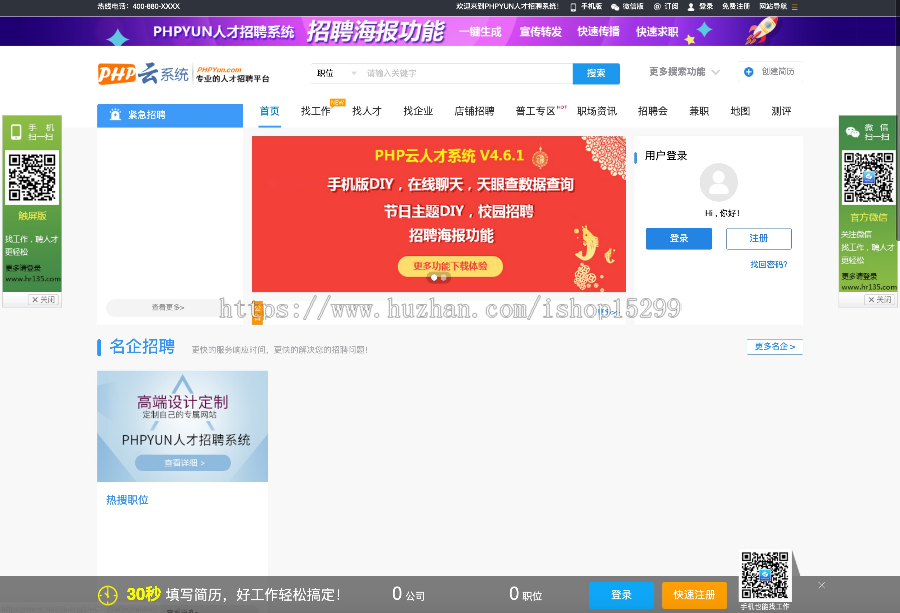Click the clock icon in bottom bar
The width and height of the screenshot is (900, 613).
(x=108, y=595)
